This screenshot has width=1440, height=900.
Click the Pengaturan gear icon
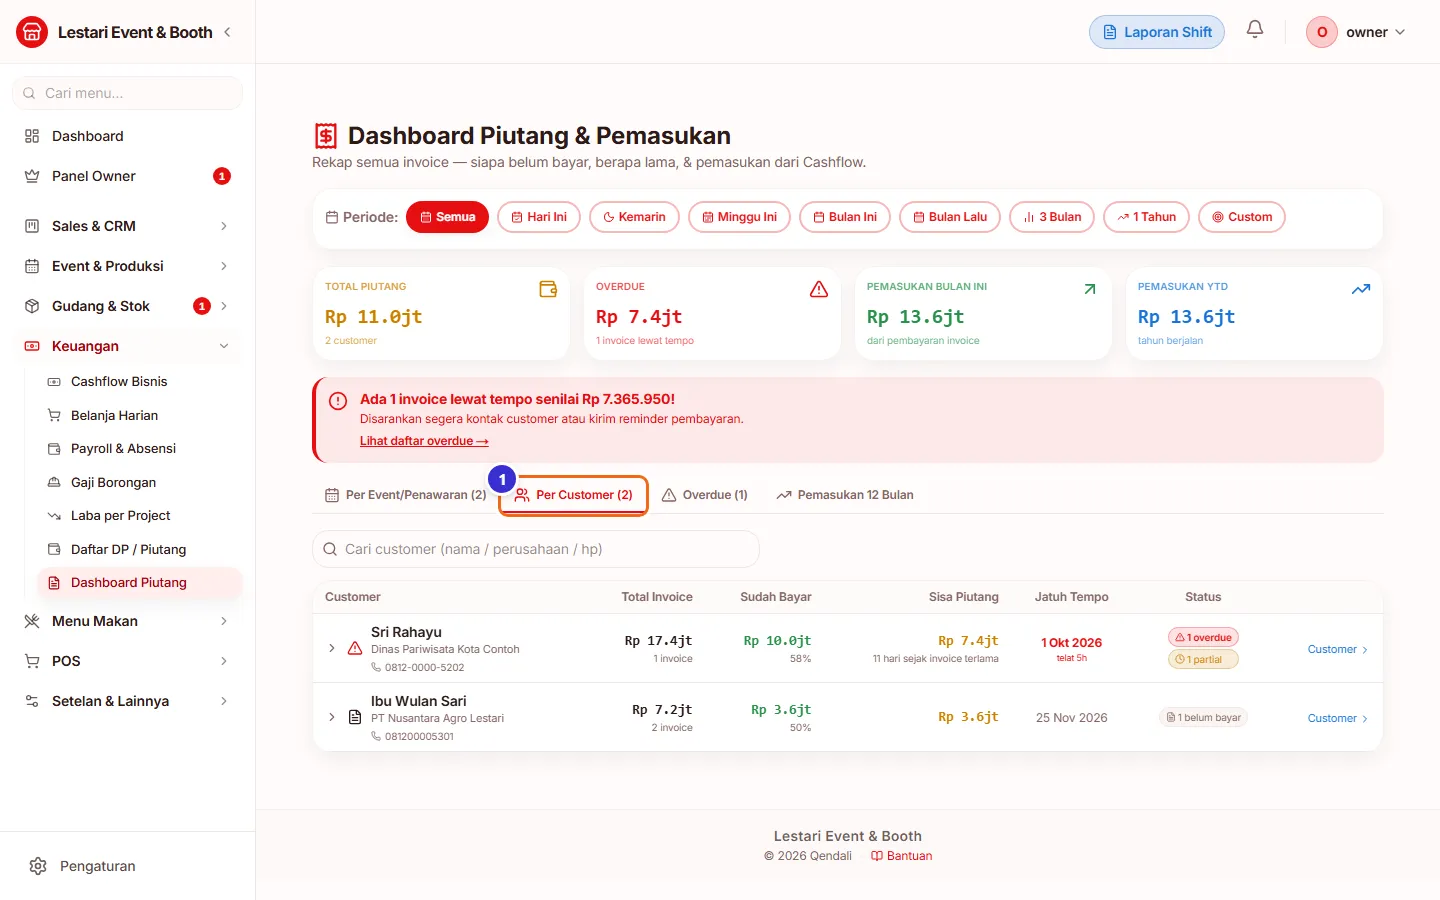coord(38,866)
